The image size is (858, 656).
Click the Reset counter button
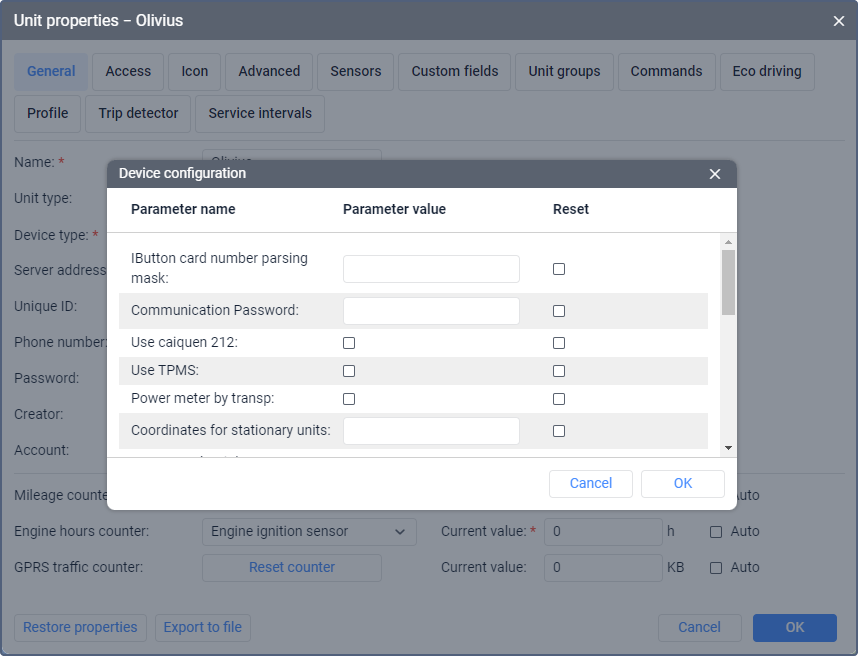(291, 568)
